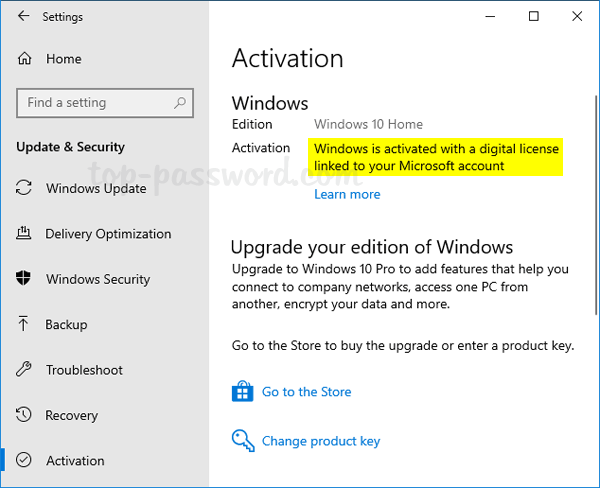The height and width of the screenshot is (488, 600).
Task: Click the Store shopping bag icon
Action: pos(243,391)
